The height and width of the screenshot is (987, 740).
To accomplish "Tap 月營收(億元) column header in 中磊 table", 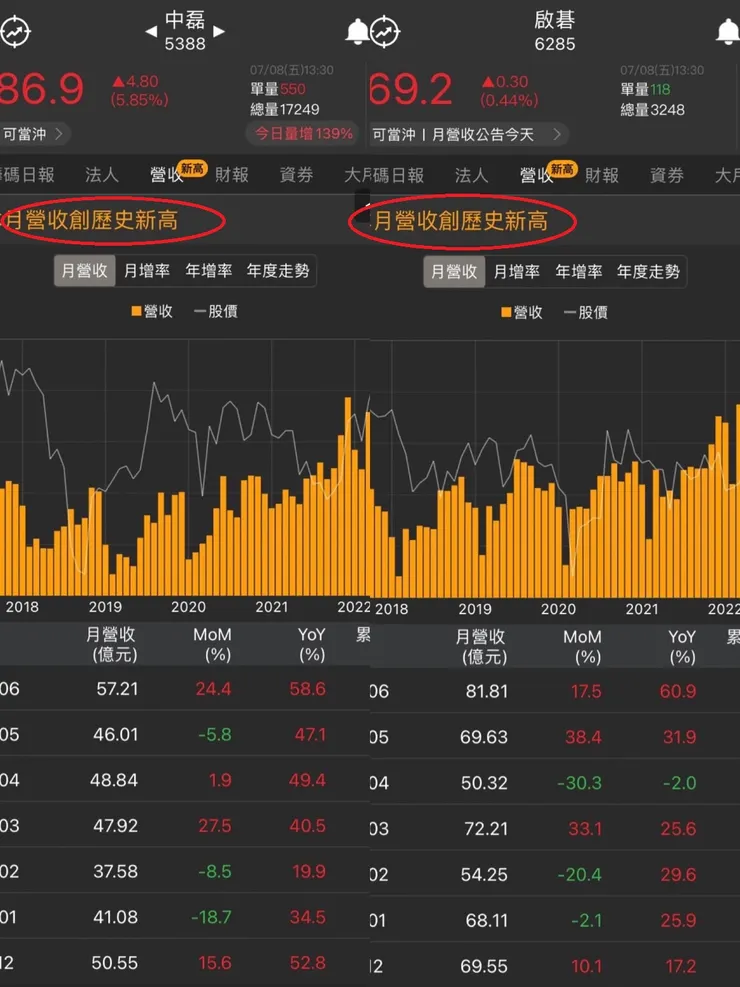I will [x=112, y=645].
